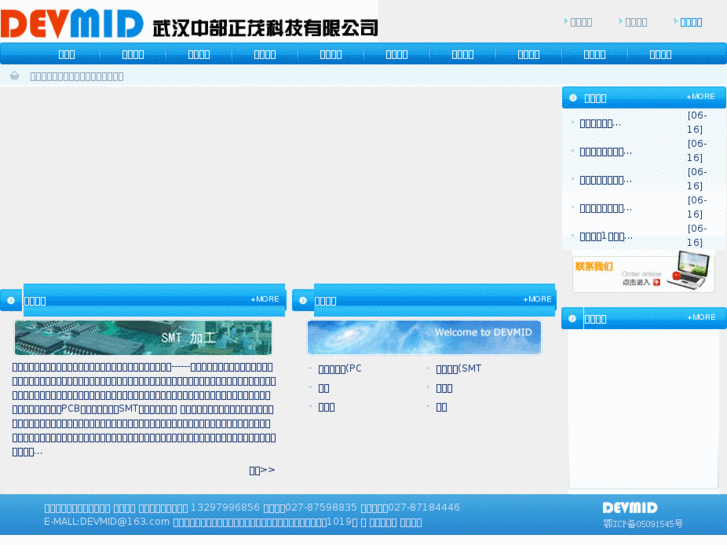Click the 武汉中部正茂科技有限公司 company name
727x545 pixels.
click(x=265, y=28)
